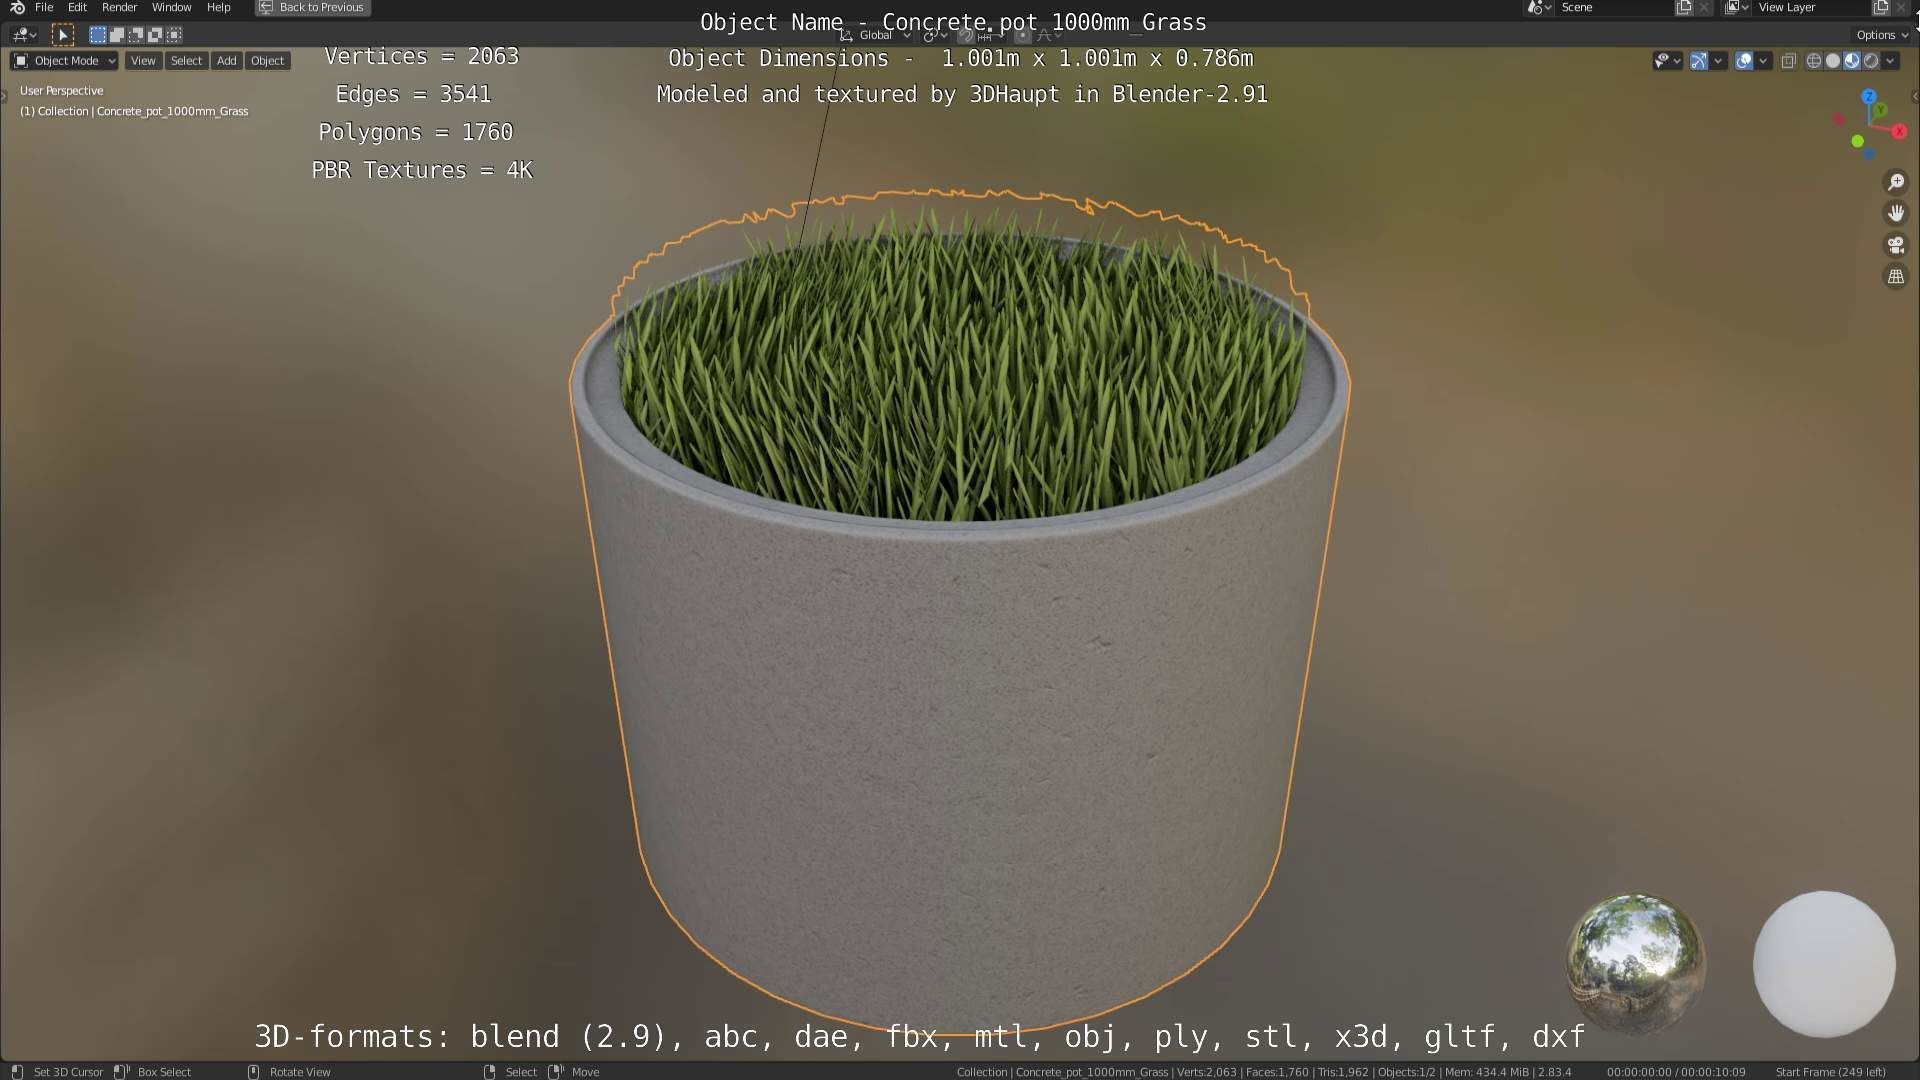Click the negative Y axis gizmo dot
The height and width of the screenshot is (1080, 1920).
[1857, 141]
